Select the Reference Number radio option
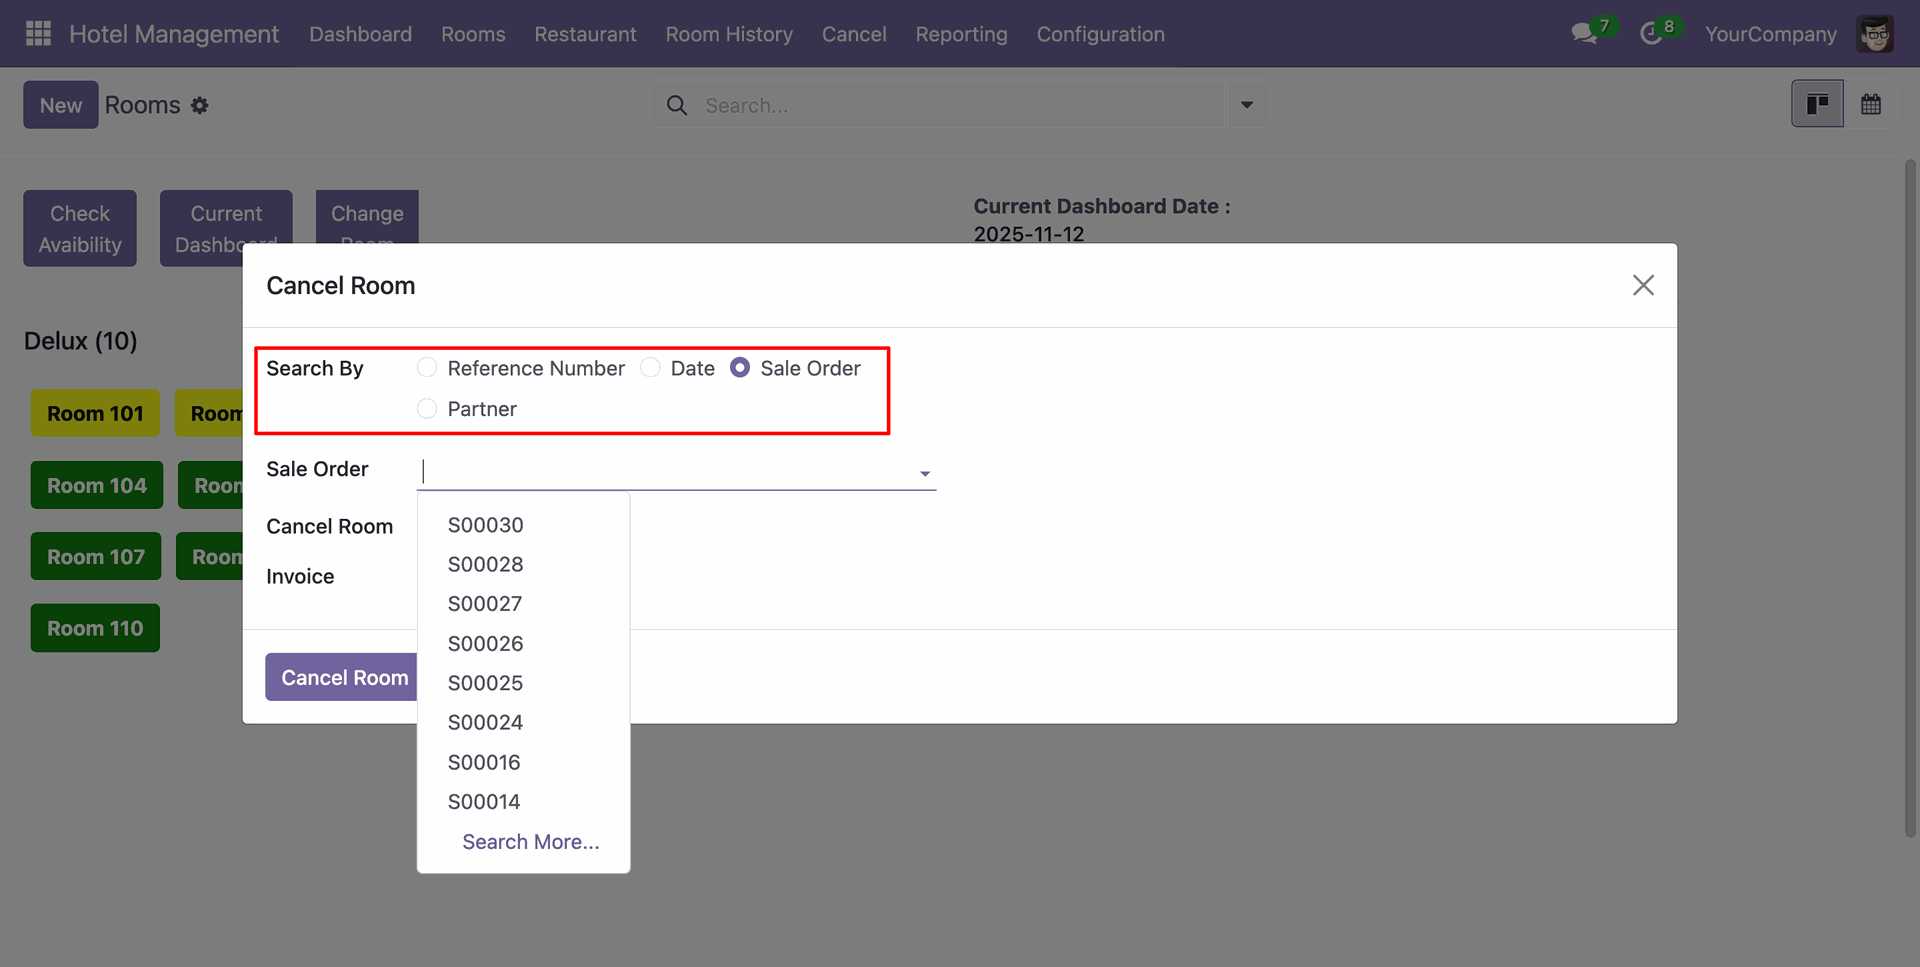This screenshot has width=1920, height=967. pos(427,368)
